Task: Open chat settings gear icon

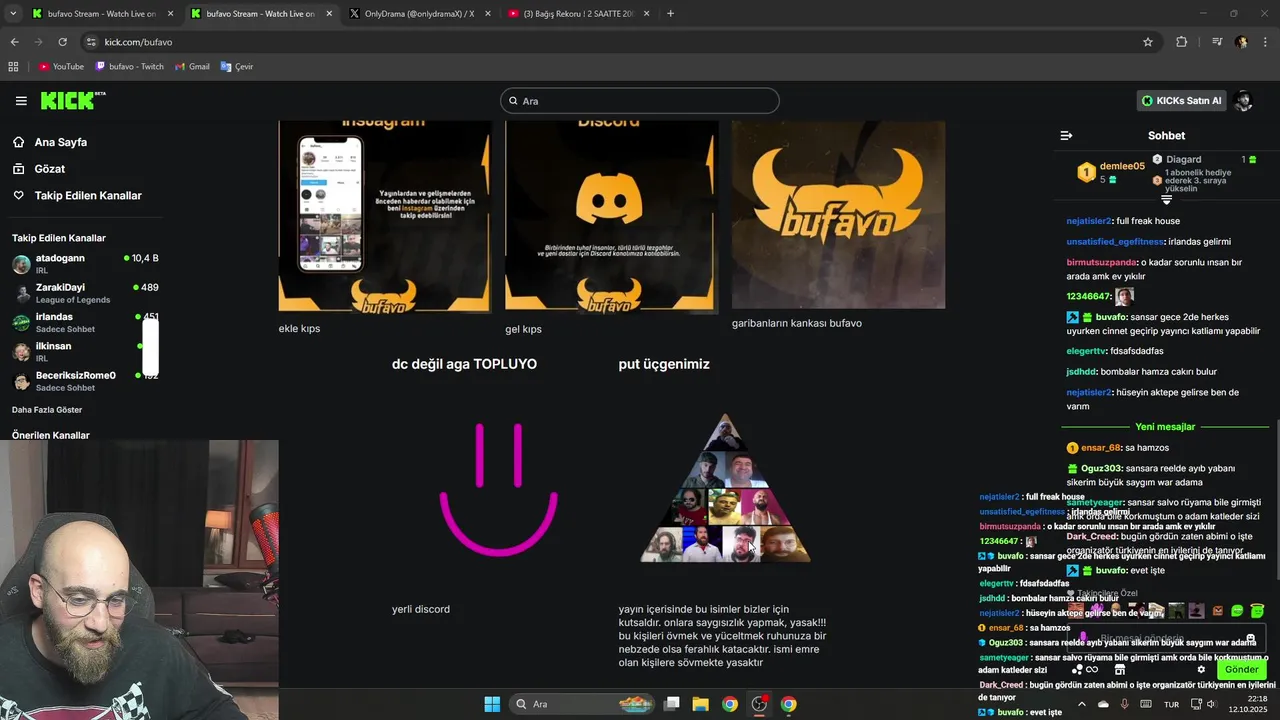Action: (1201, 670)
